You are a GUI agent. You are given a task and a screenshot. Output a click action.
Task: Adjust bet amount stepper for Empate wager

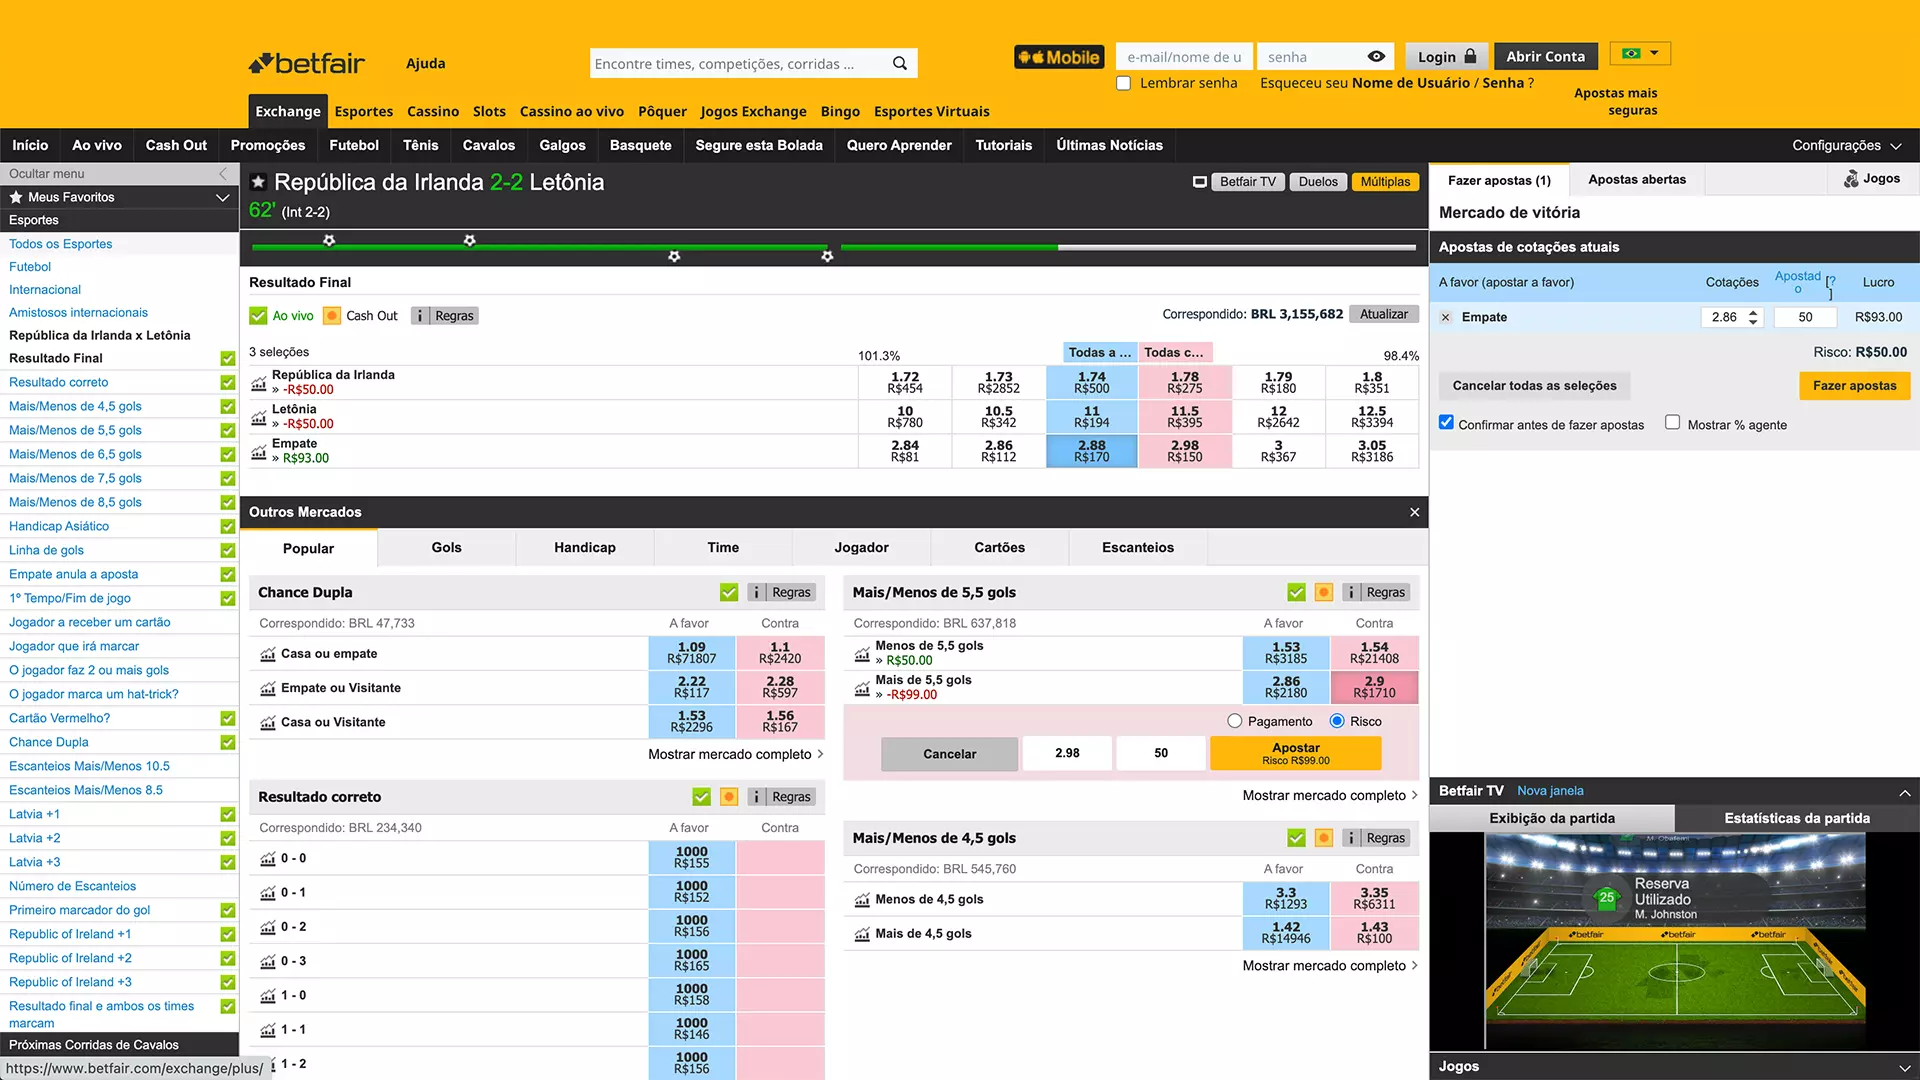1754,316
